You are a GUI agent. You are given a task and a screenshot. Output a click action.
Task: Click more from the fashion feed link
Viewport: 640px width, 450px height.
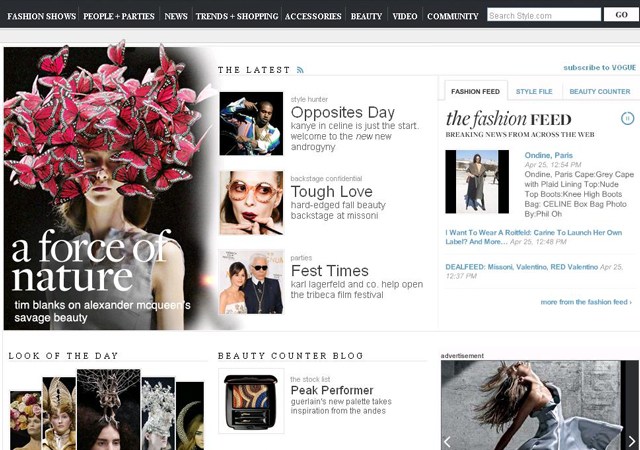585,301
